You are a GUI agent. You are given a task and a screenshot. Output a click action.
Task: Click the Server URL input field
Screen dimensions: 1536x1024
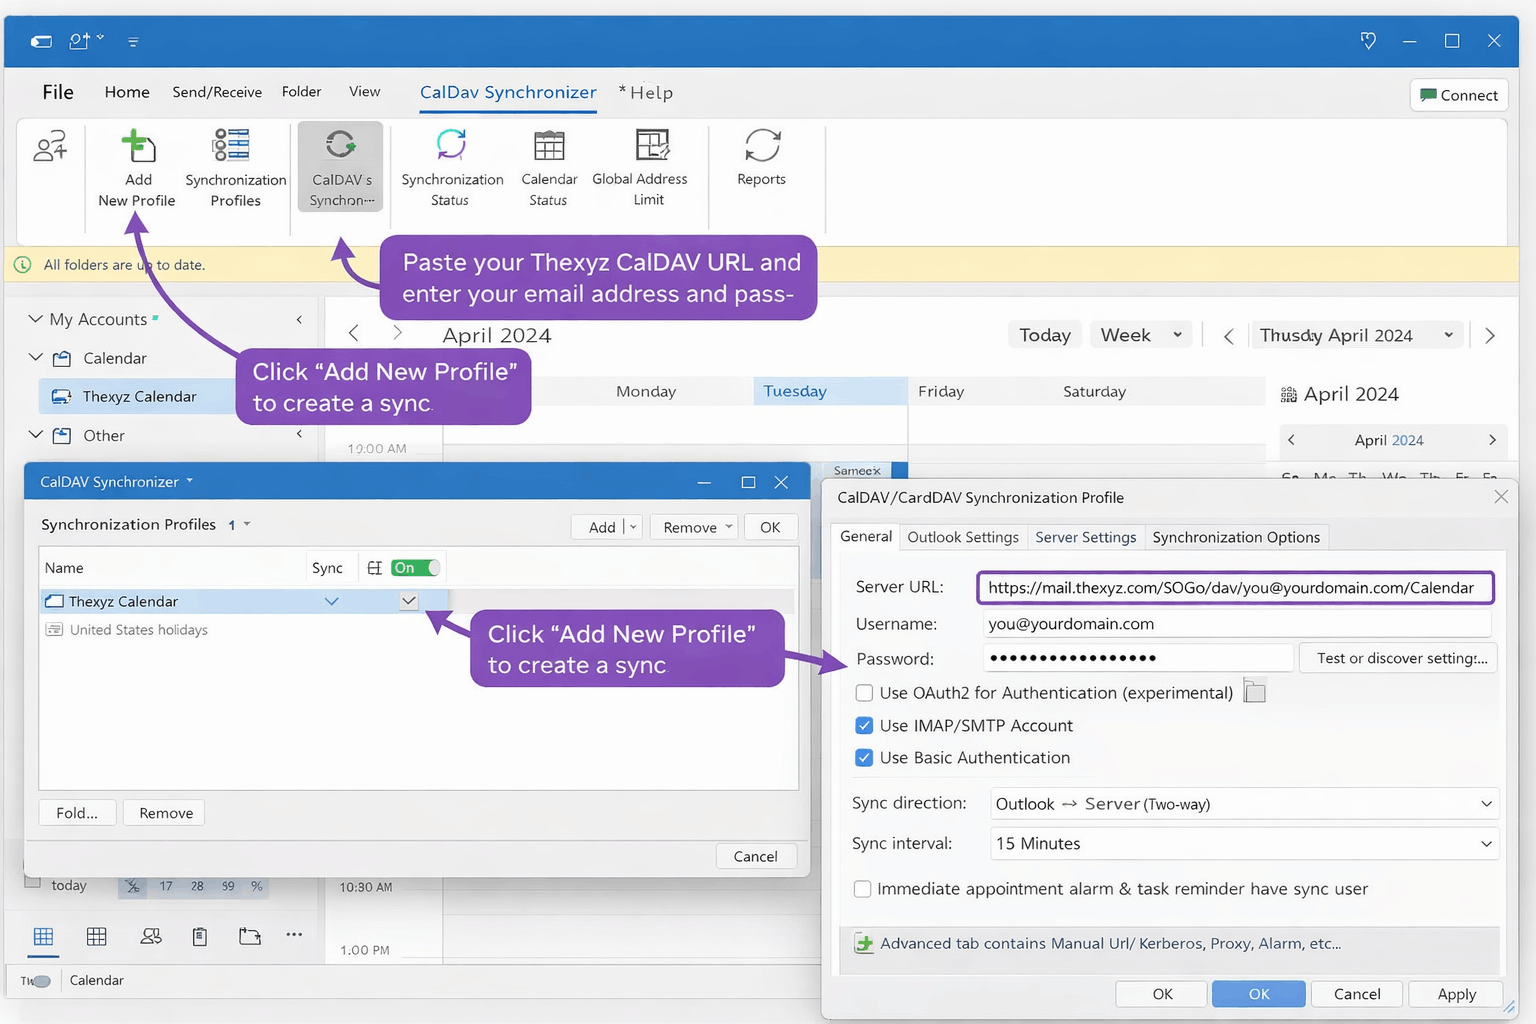1234,588
